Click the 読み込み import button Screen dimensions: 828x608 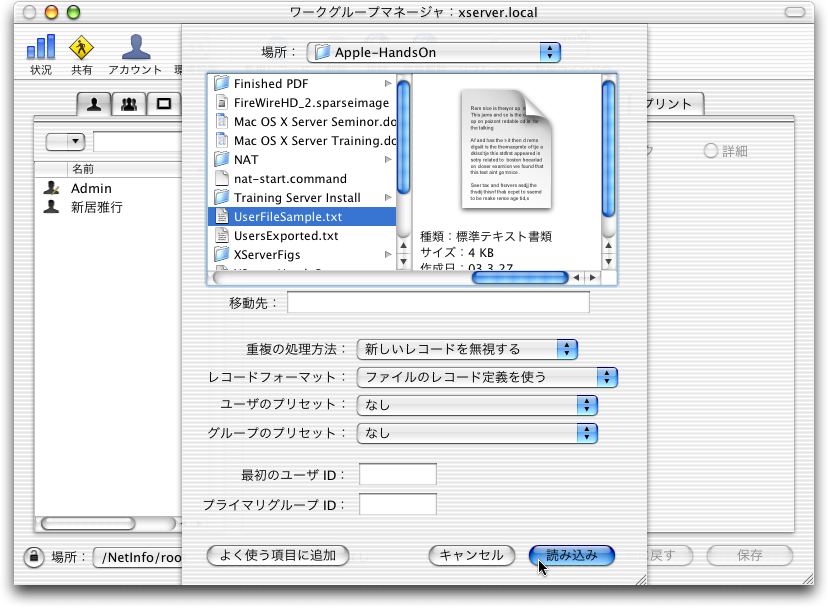coord(571,555)
